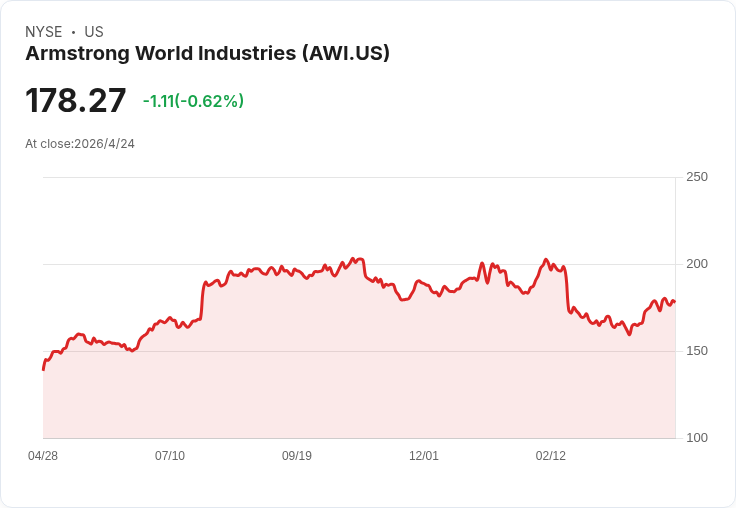The height and width of the screenshot is (508, 736).
Task: Select the -1.11(-0.62%) price change text
Action: pos(193,101)
